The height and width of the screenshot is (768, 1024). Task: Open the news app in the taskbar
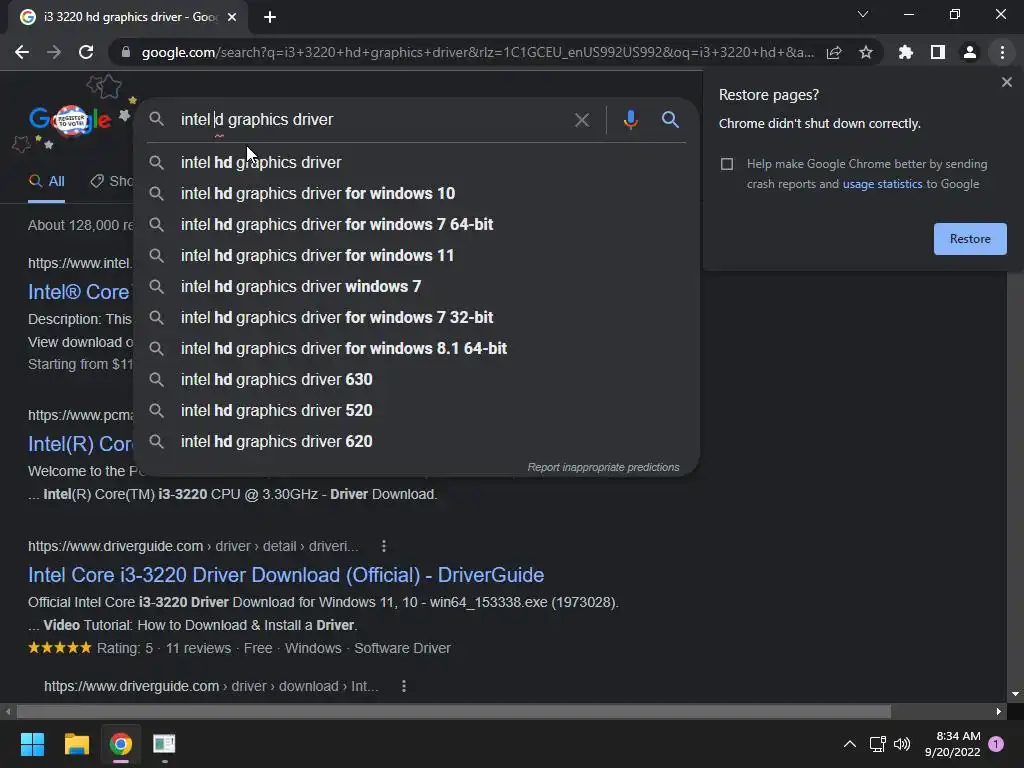coord(165,744)
